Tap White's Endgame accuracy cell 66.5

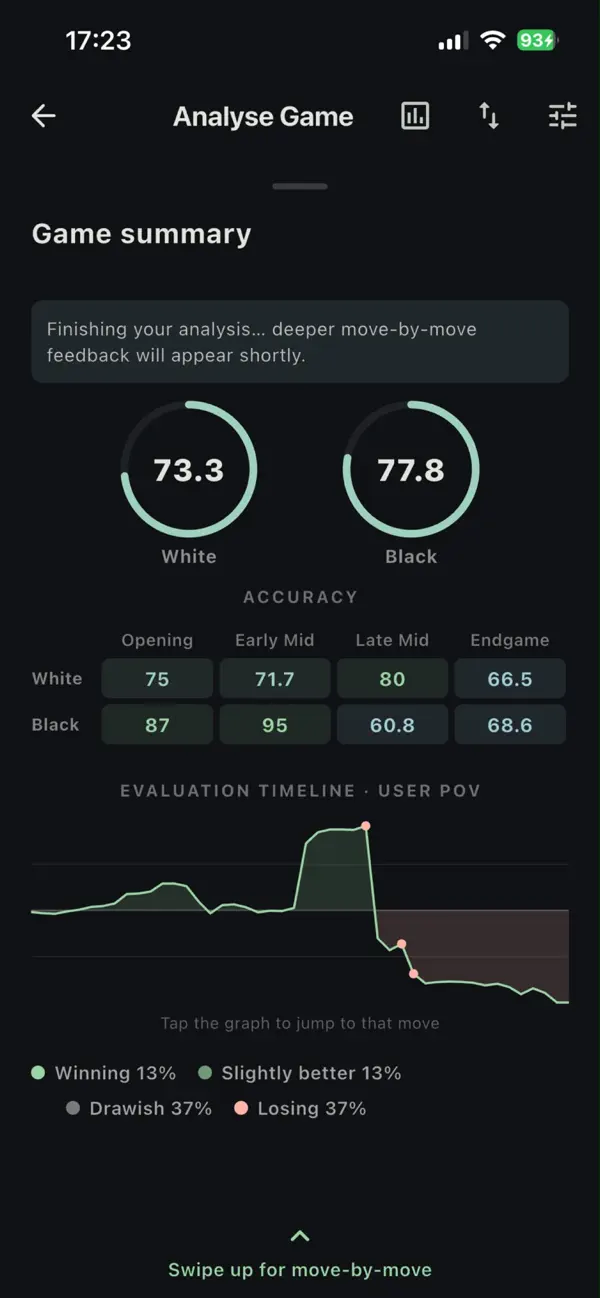pyautogui.click(x=510, y=679)
